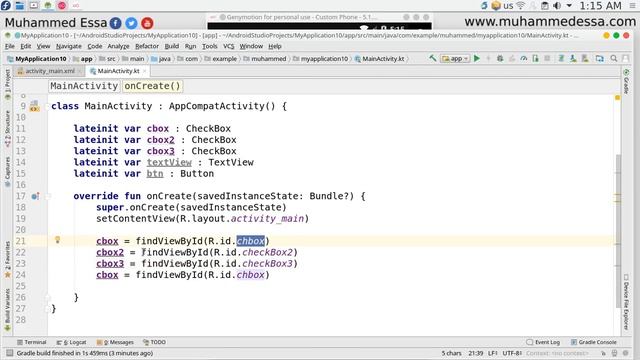Open the Captures tool window
This screenshot has width=640, height=360.
tap(7, 171)
